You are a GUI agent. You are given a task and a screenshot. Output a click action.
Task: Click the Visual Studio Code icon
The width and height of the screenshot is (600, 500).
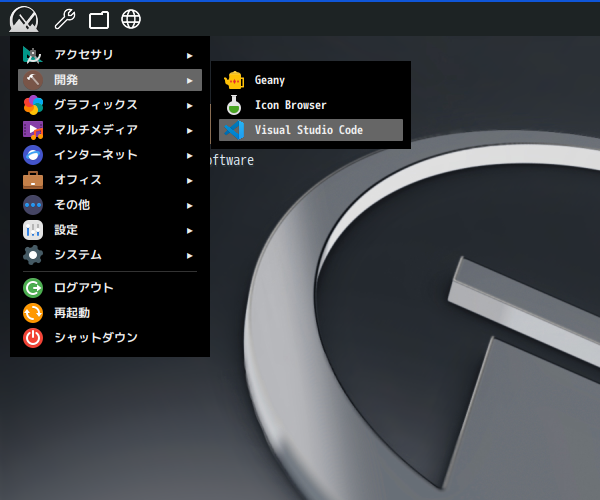(234, 130)
